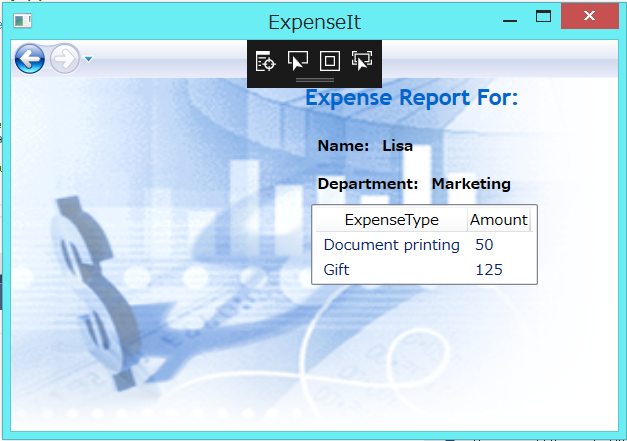Click the greyed forward navigation arrow
The image size is (627, 441).
[64, 59]
